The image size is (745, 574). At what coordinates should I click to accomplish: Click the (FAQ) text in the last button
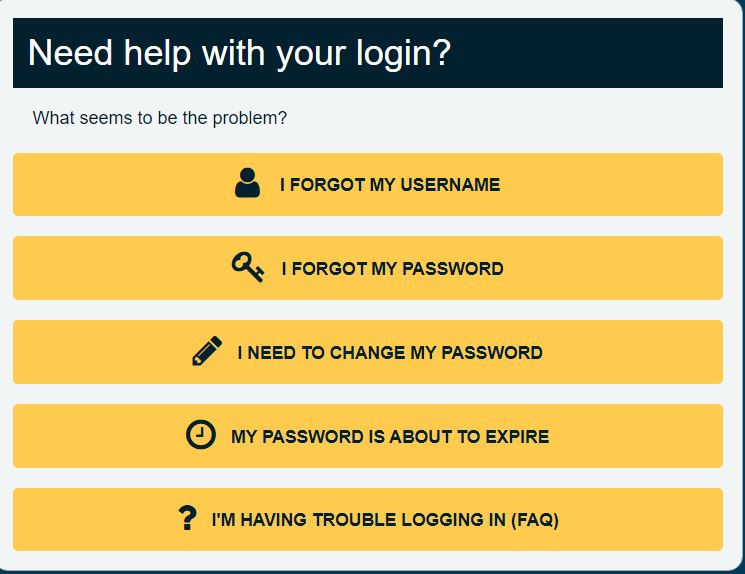(x=535, y=520)
